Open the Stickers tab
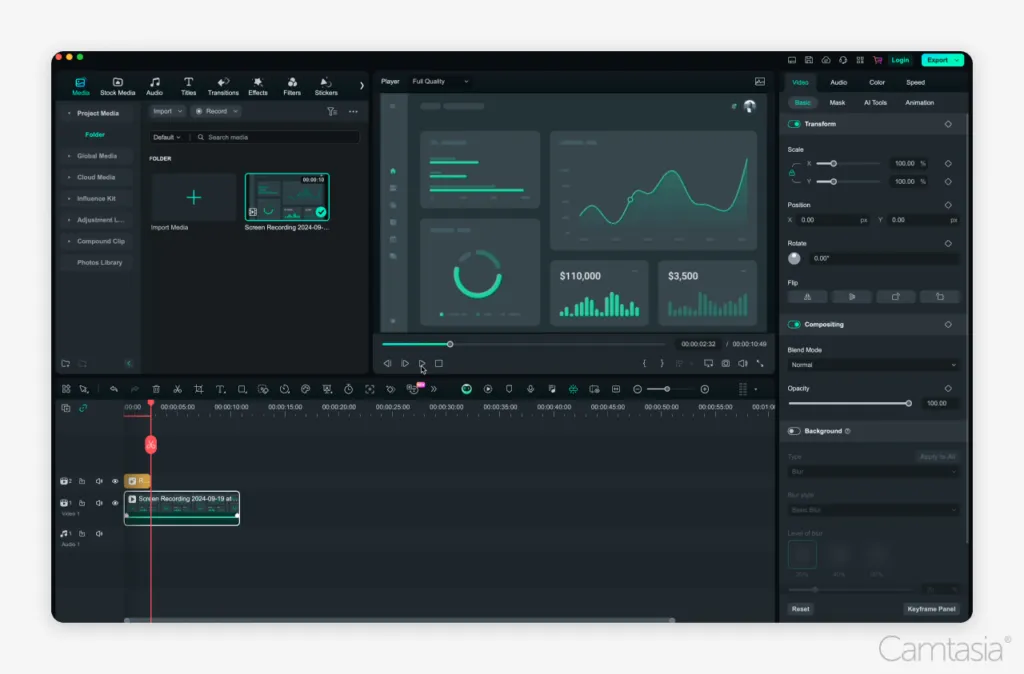Image resolution: width=1024 pixels, height=674 pixels. [326, 86]
